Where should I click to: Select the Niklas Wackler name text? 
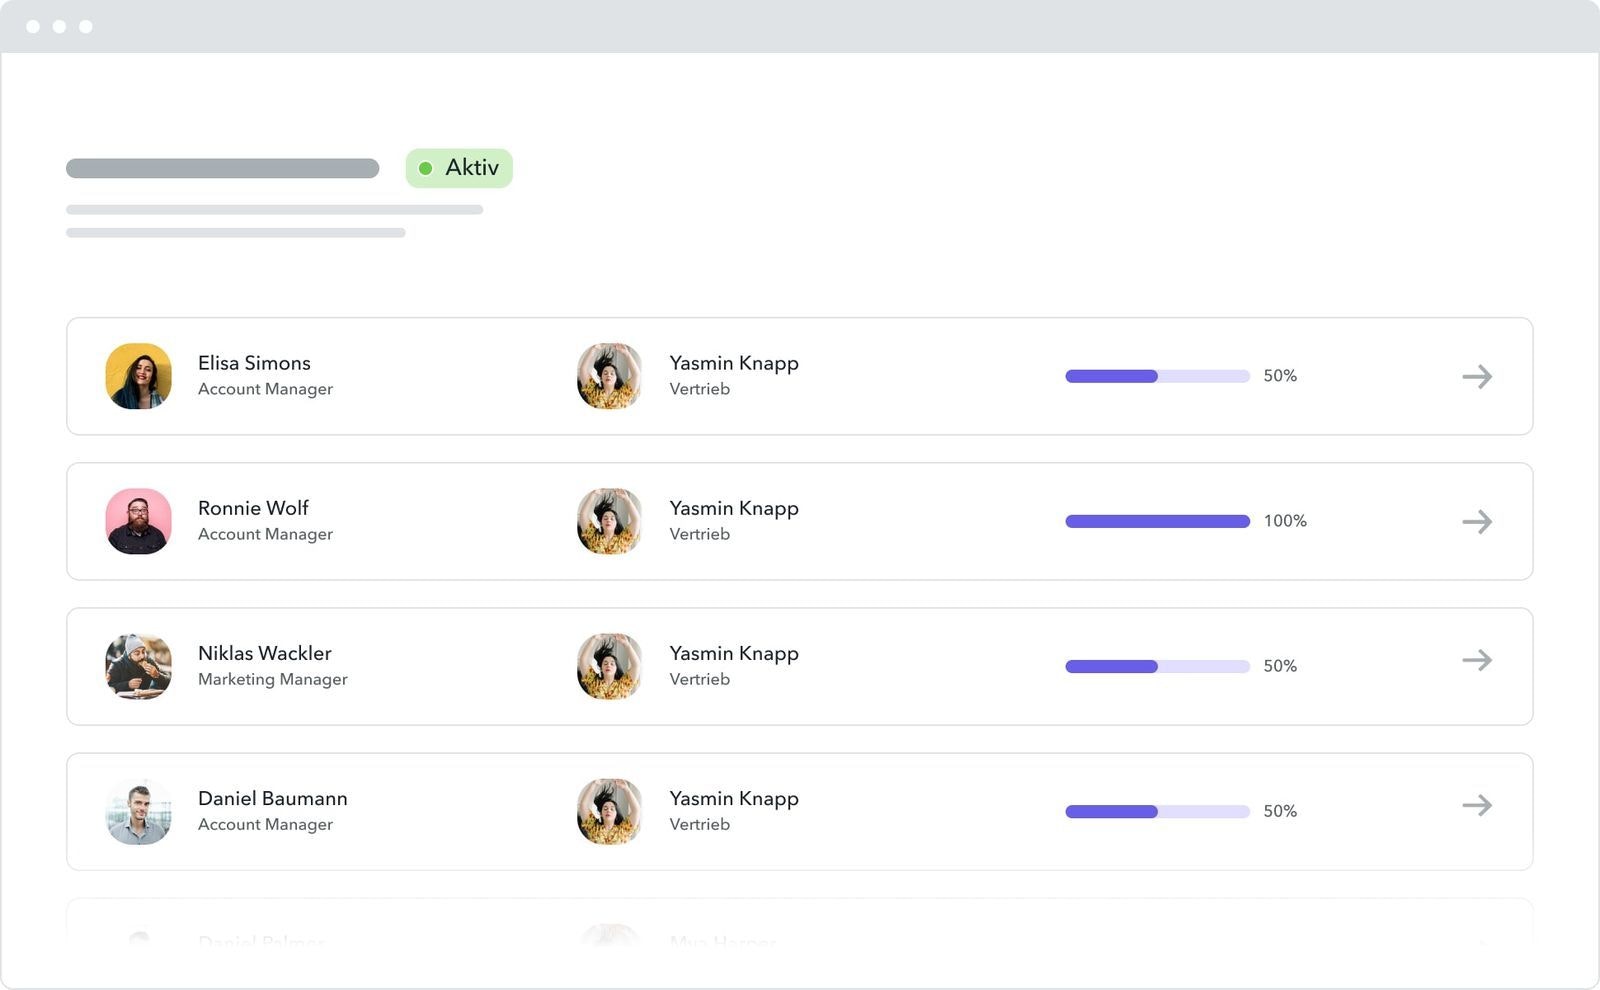point(264,653)
